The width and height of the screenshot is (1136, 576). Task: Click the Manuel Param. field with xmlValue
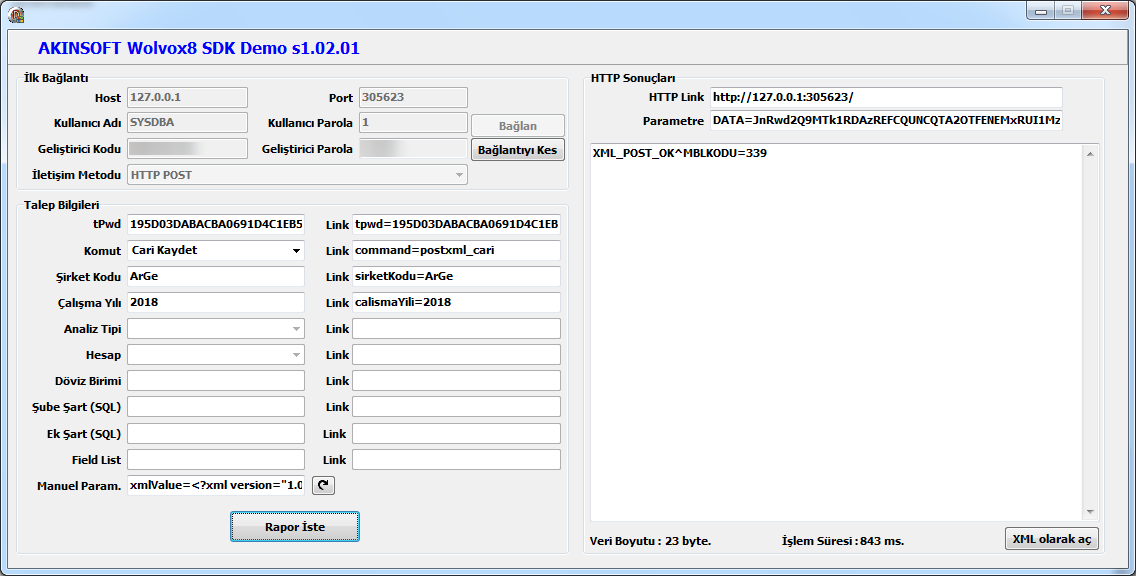tap(216, 485)
